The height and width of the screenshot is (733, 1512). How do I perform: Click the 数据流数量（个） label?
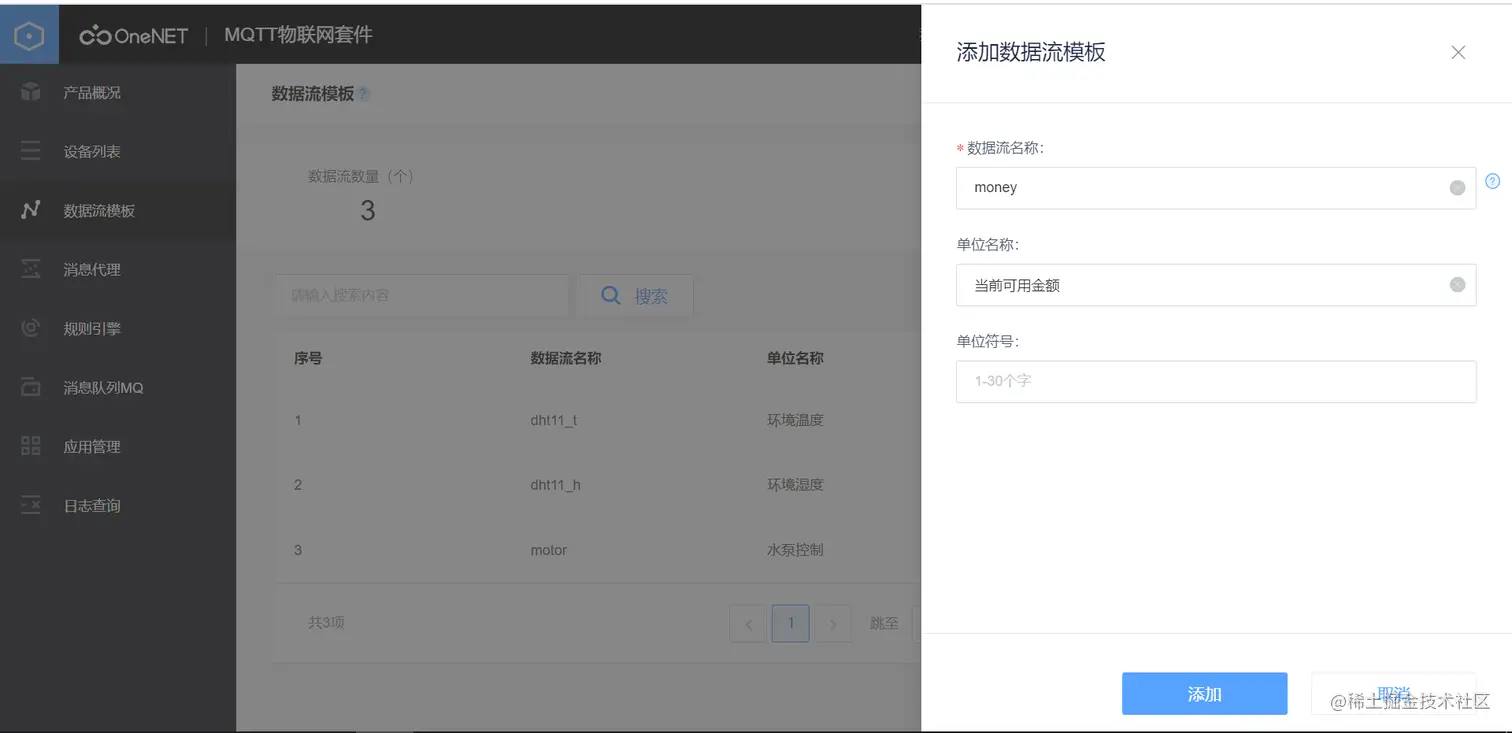[x=361, y=176]
